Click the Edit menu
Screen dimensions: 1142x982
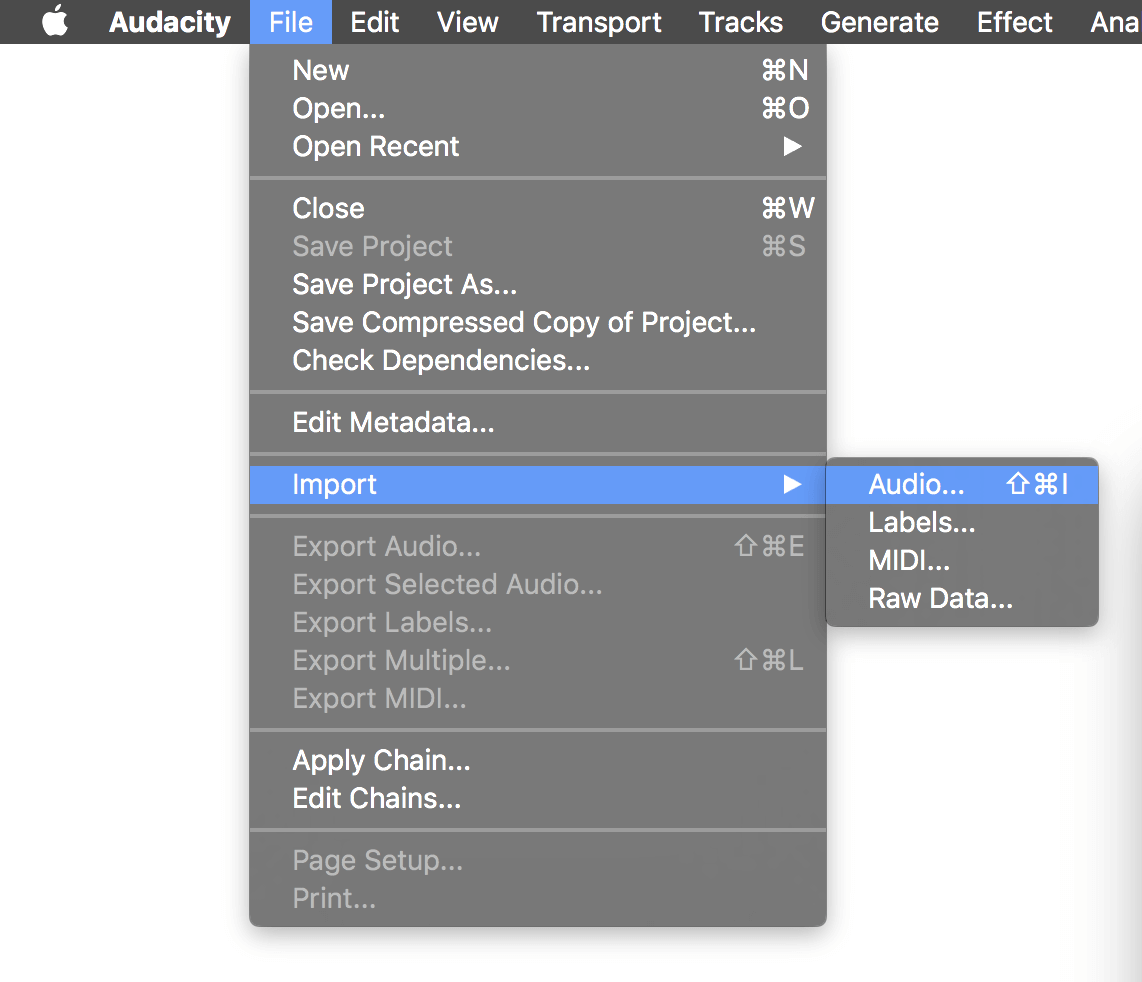point(374,21)
